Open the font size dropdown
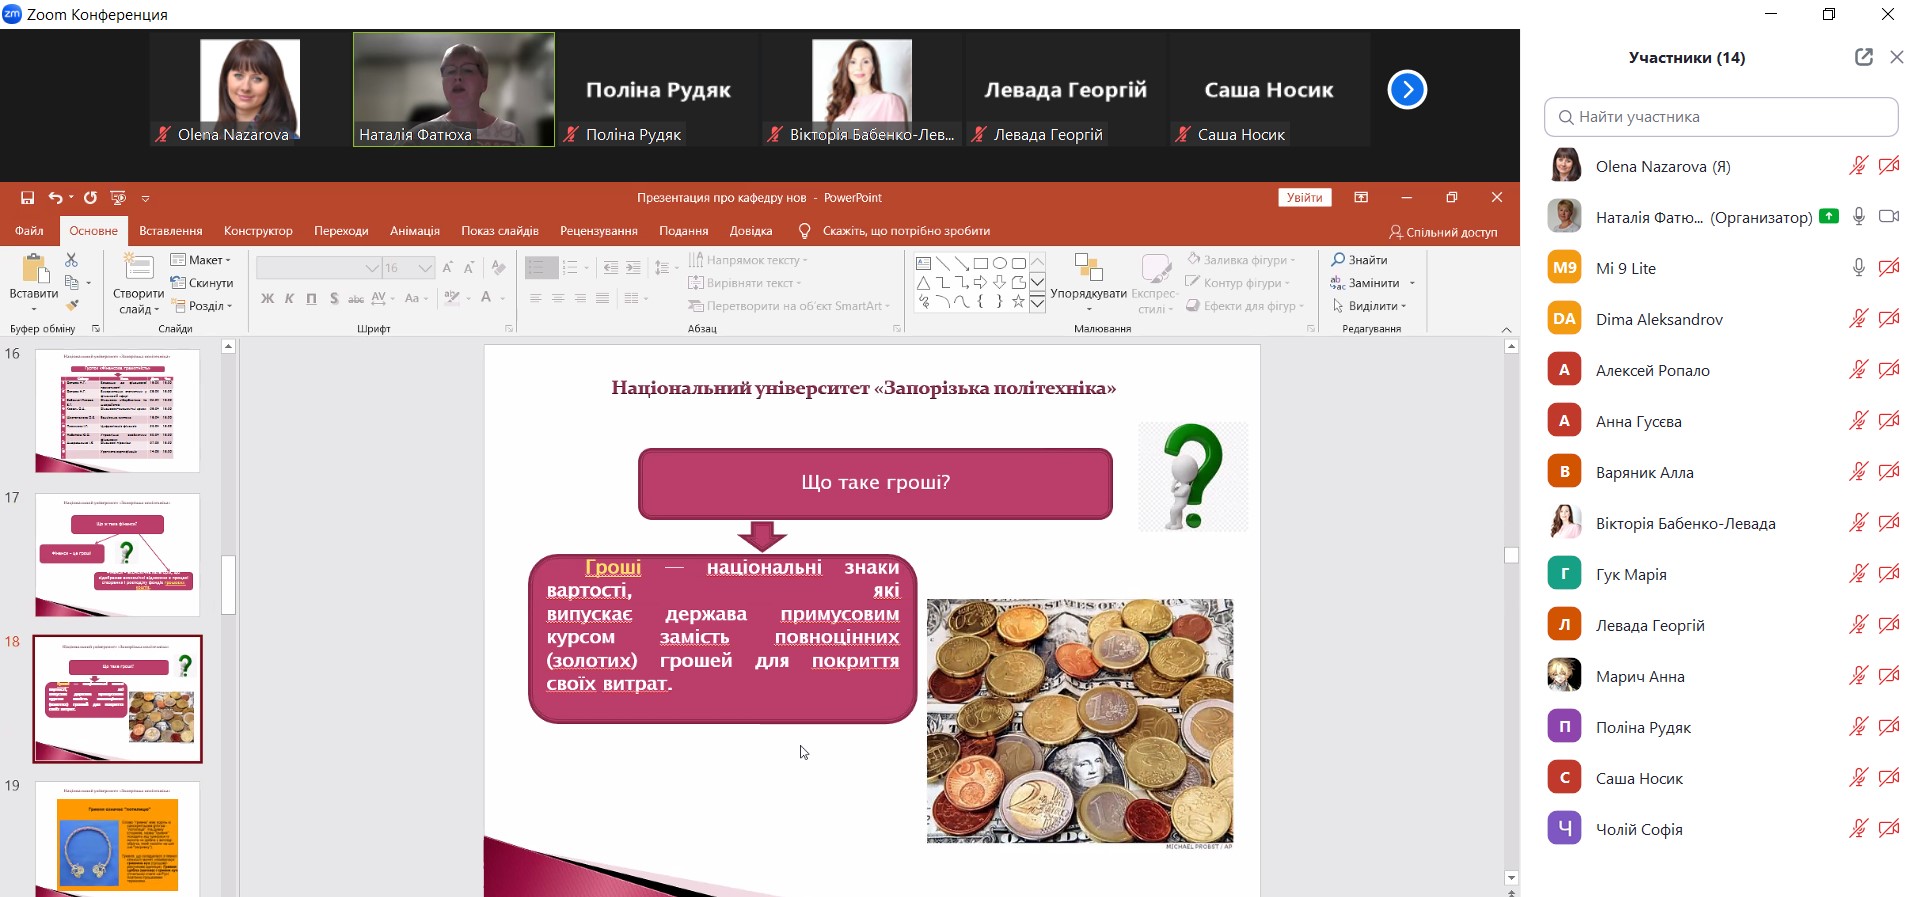Screen dimensions: 1919x897 coord(425,268)
